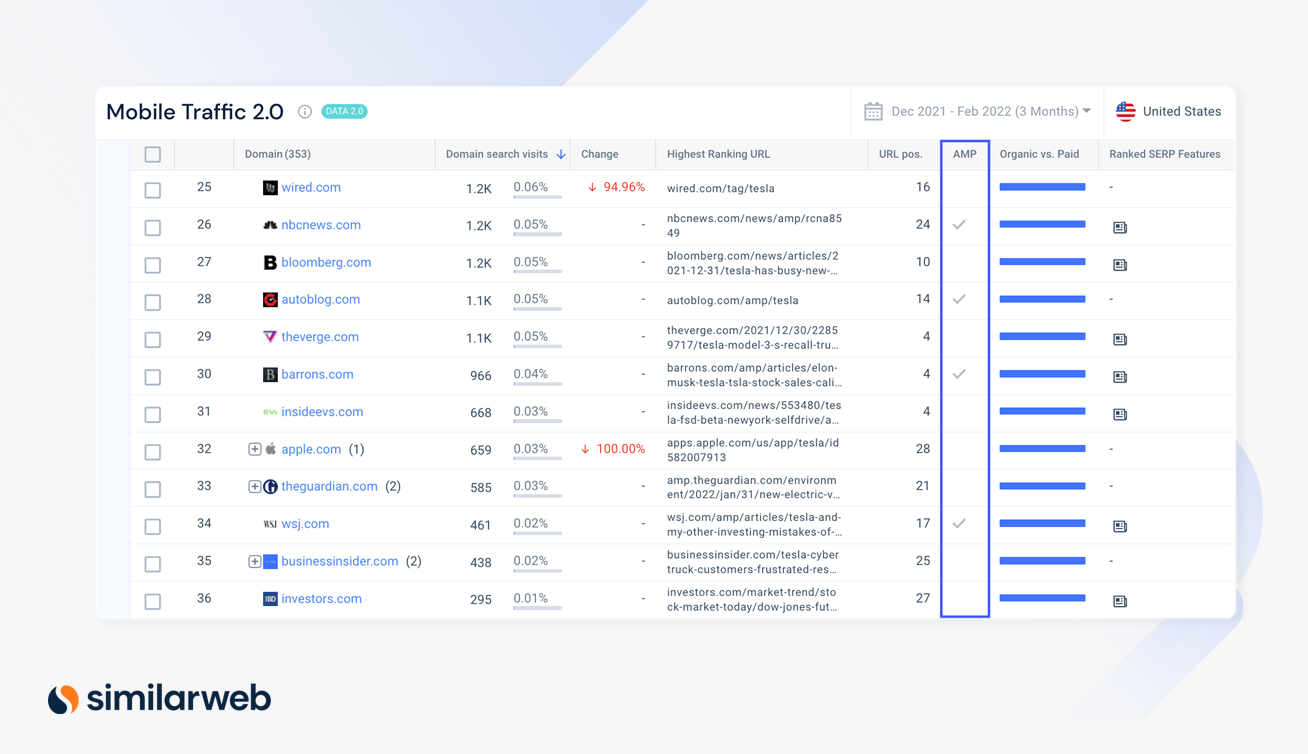Viewport: 1308px width, 754px height.
Task: Expand the apple.com subdomains
Action: click(254, 449)
